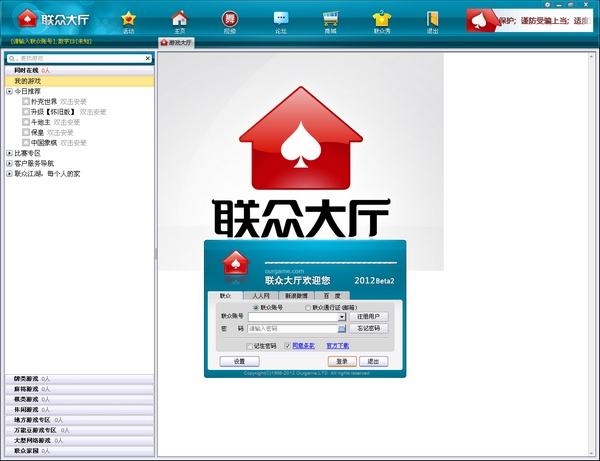Click the yellow account hint text under logo
600x461 pixels.
click(51, 41)
